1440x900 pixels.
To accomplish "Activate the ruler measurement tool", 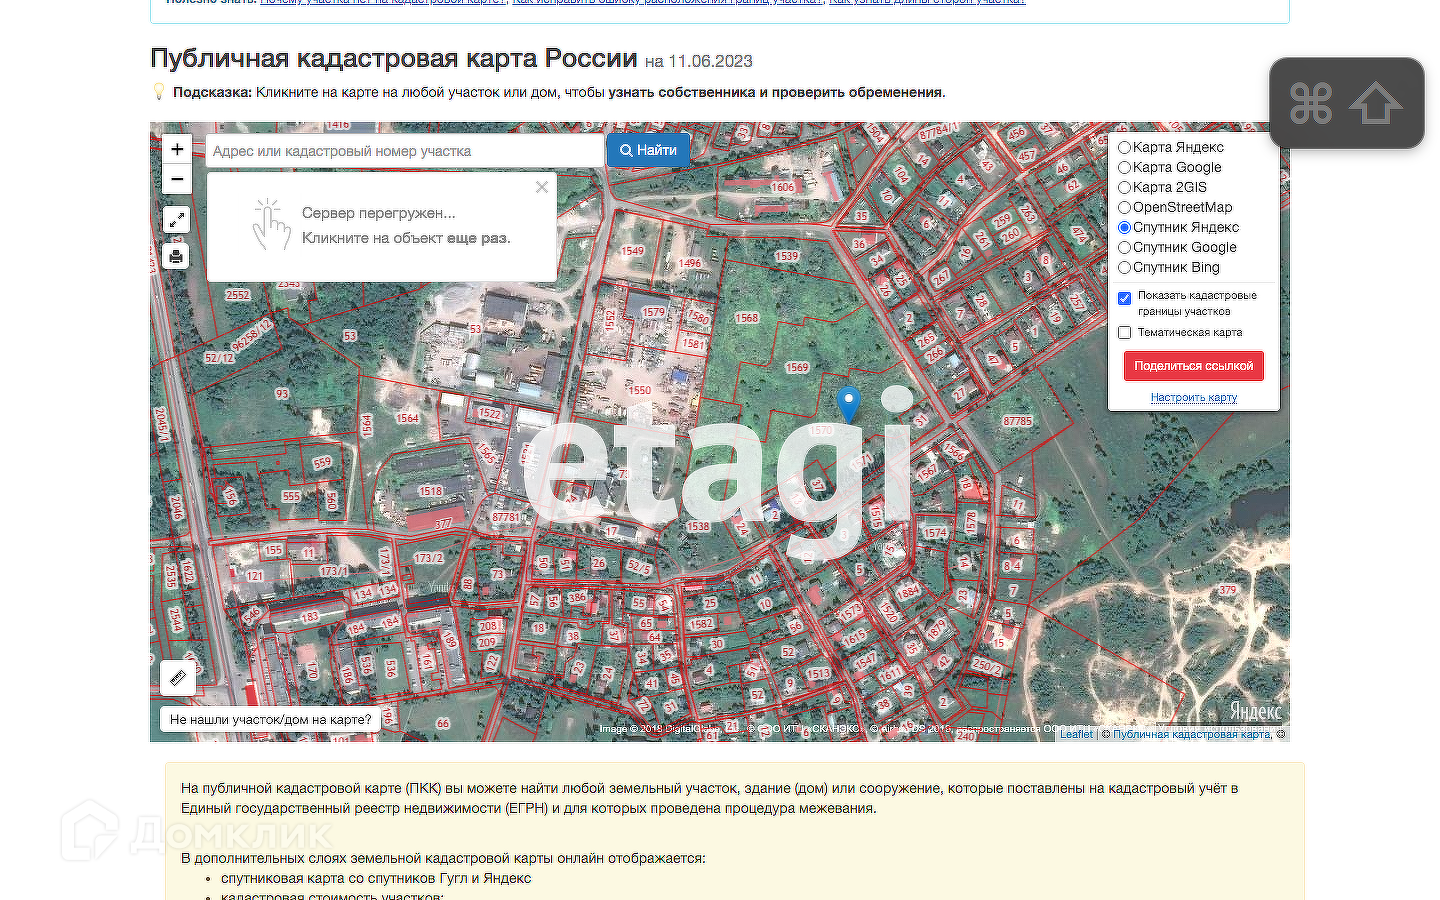I will pos(178,678).
